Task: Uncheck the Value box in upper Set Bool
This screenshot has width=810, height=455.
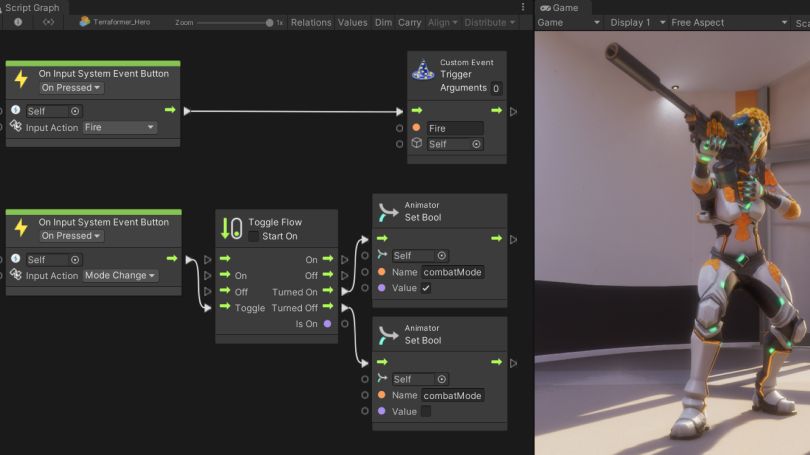Action: [426, 288]
